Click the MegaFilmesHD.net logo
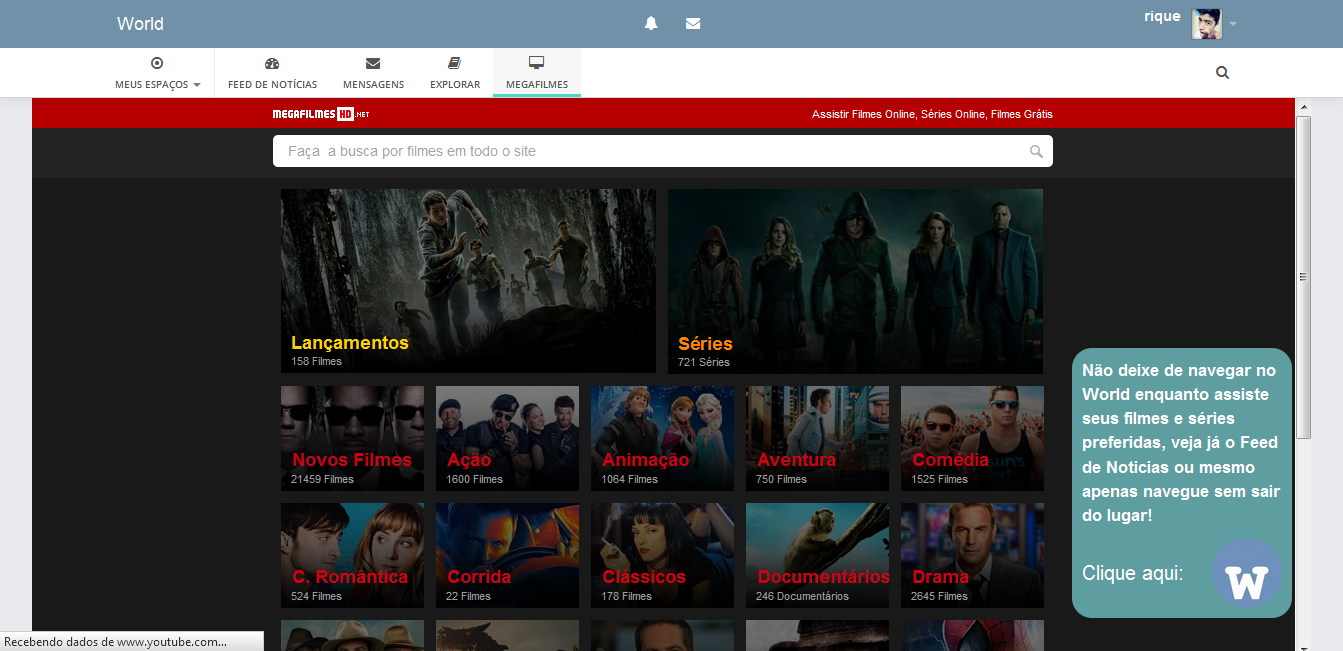Image resolution: width=1343 pixels, height=651 pixels. (x=321, y=114)
